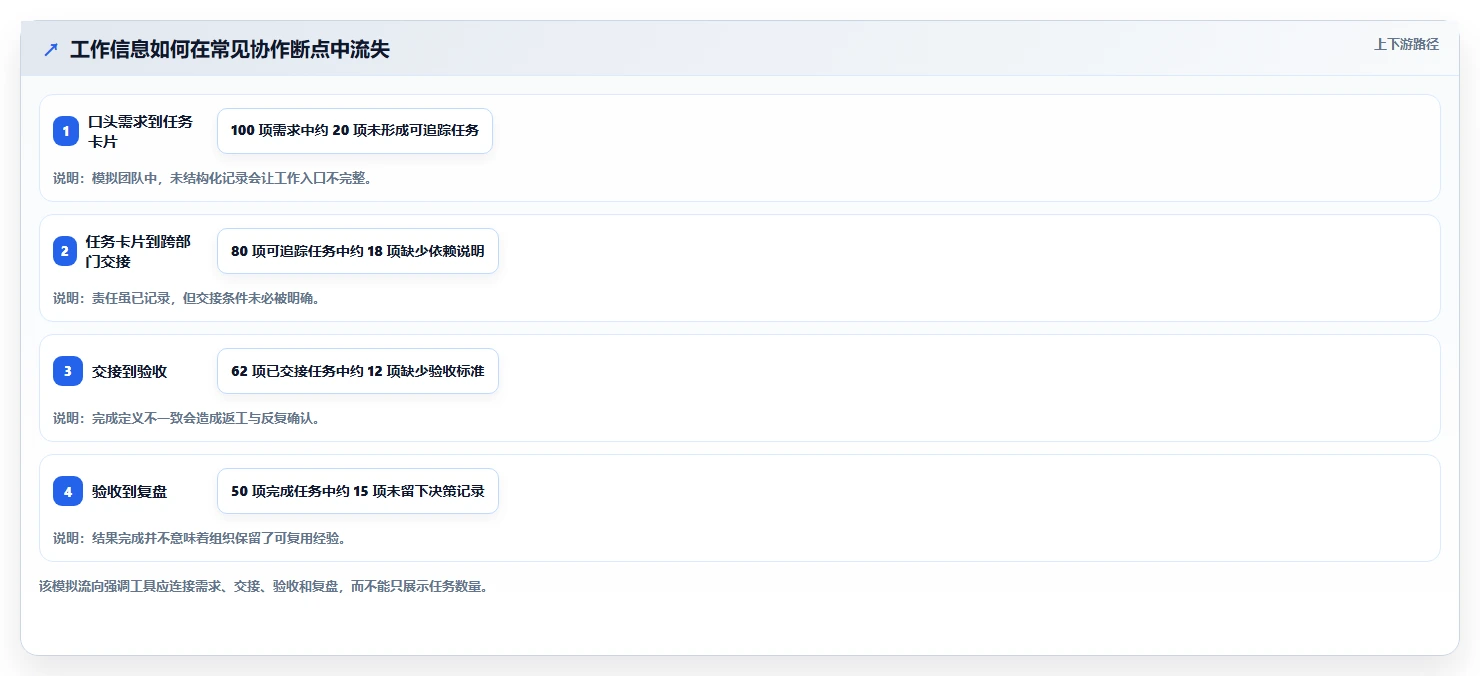Select the 交接到验收 step label

pos(129,371)
